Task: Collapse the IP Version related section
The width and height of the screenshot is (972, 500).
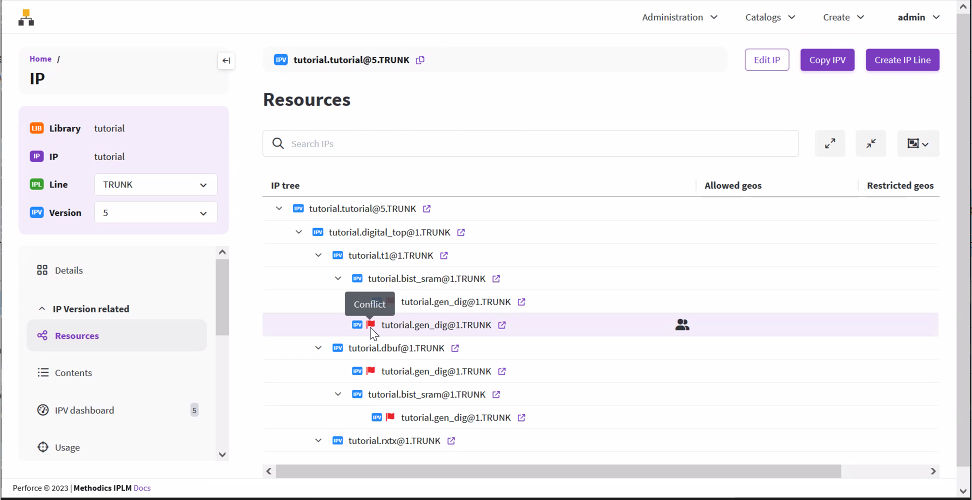Action: coord(42,309)
